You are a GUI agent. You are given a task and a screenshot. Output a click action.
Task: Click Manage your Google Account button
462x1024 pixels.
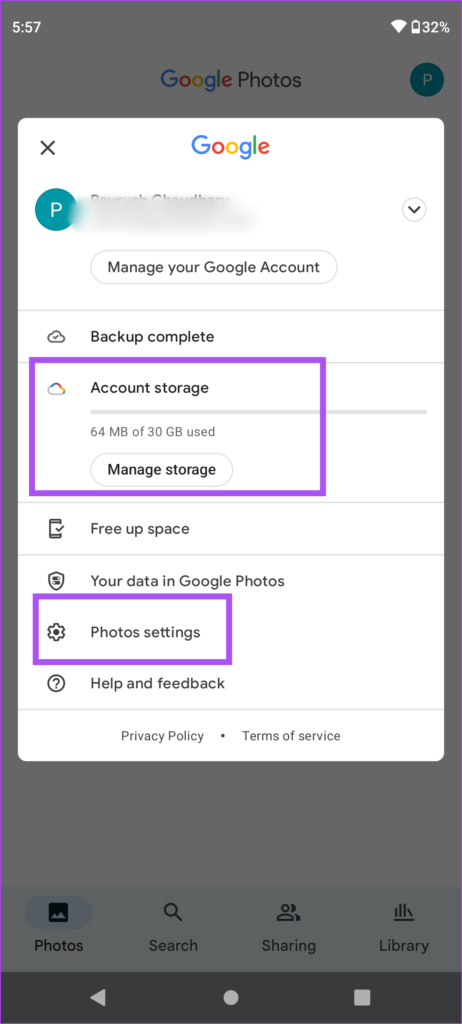pyautogui.click(x=214, y=267)
